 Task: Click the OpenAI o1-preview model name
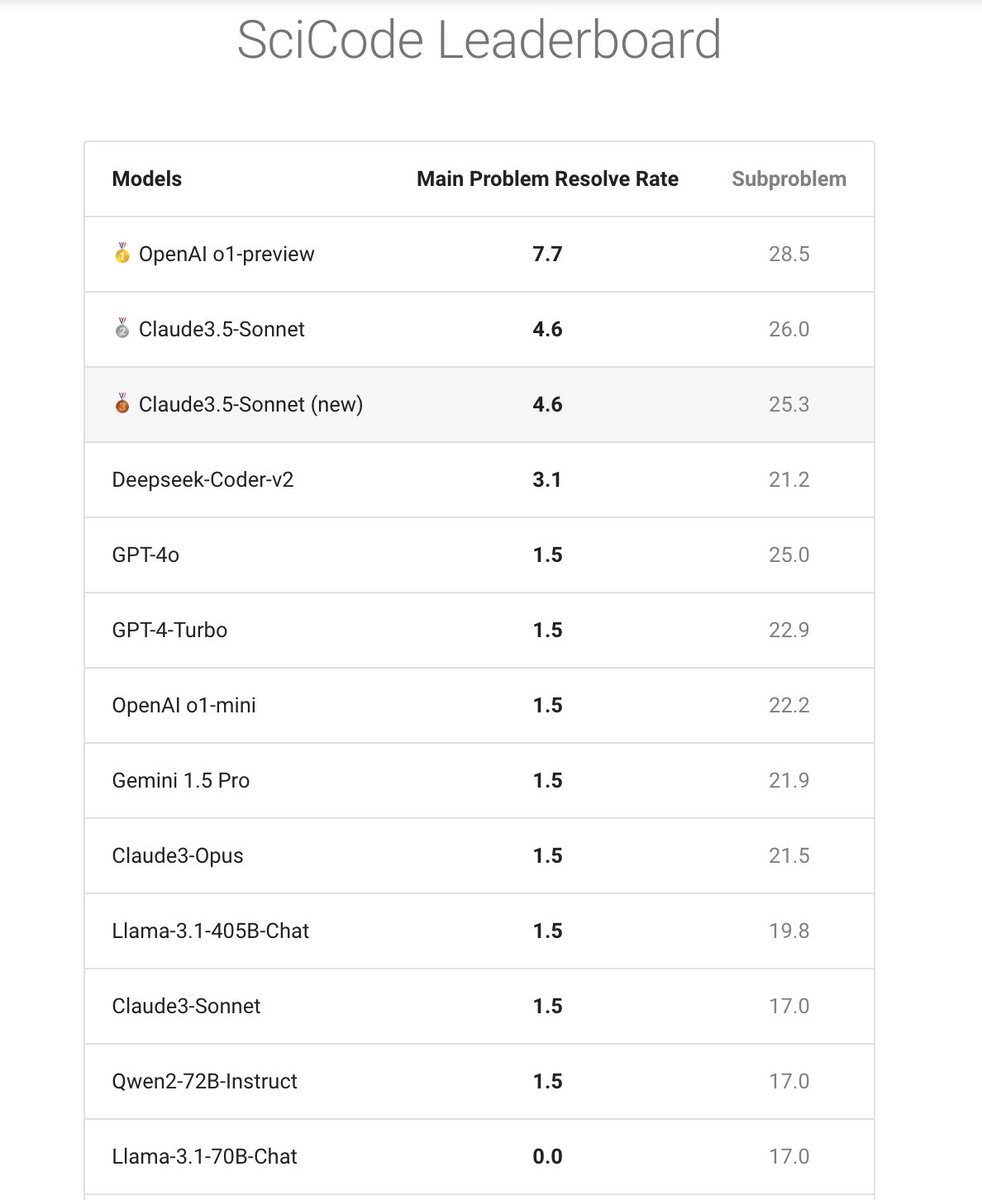tap(226, 254)
